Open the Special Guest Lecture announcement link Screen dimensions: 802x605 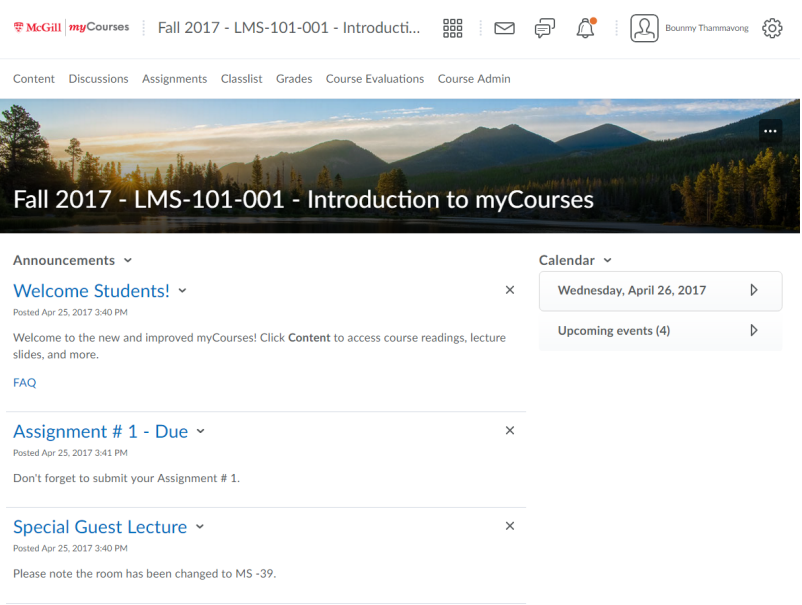(x=100, y=527)
